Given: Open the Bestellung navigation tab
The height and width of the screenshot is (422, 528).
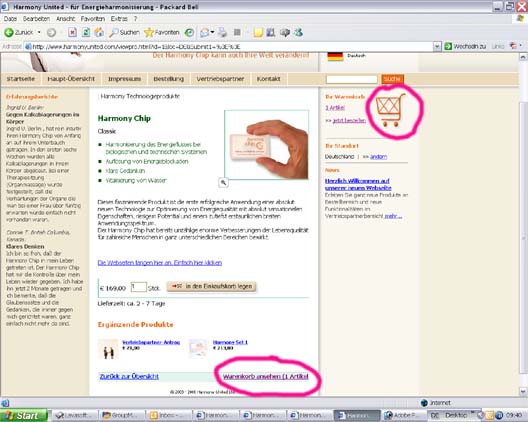Looking at the screenshot, I should pyautogui.click(x=169, y=79).
